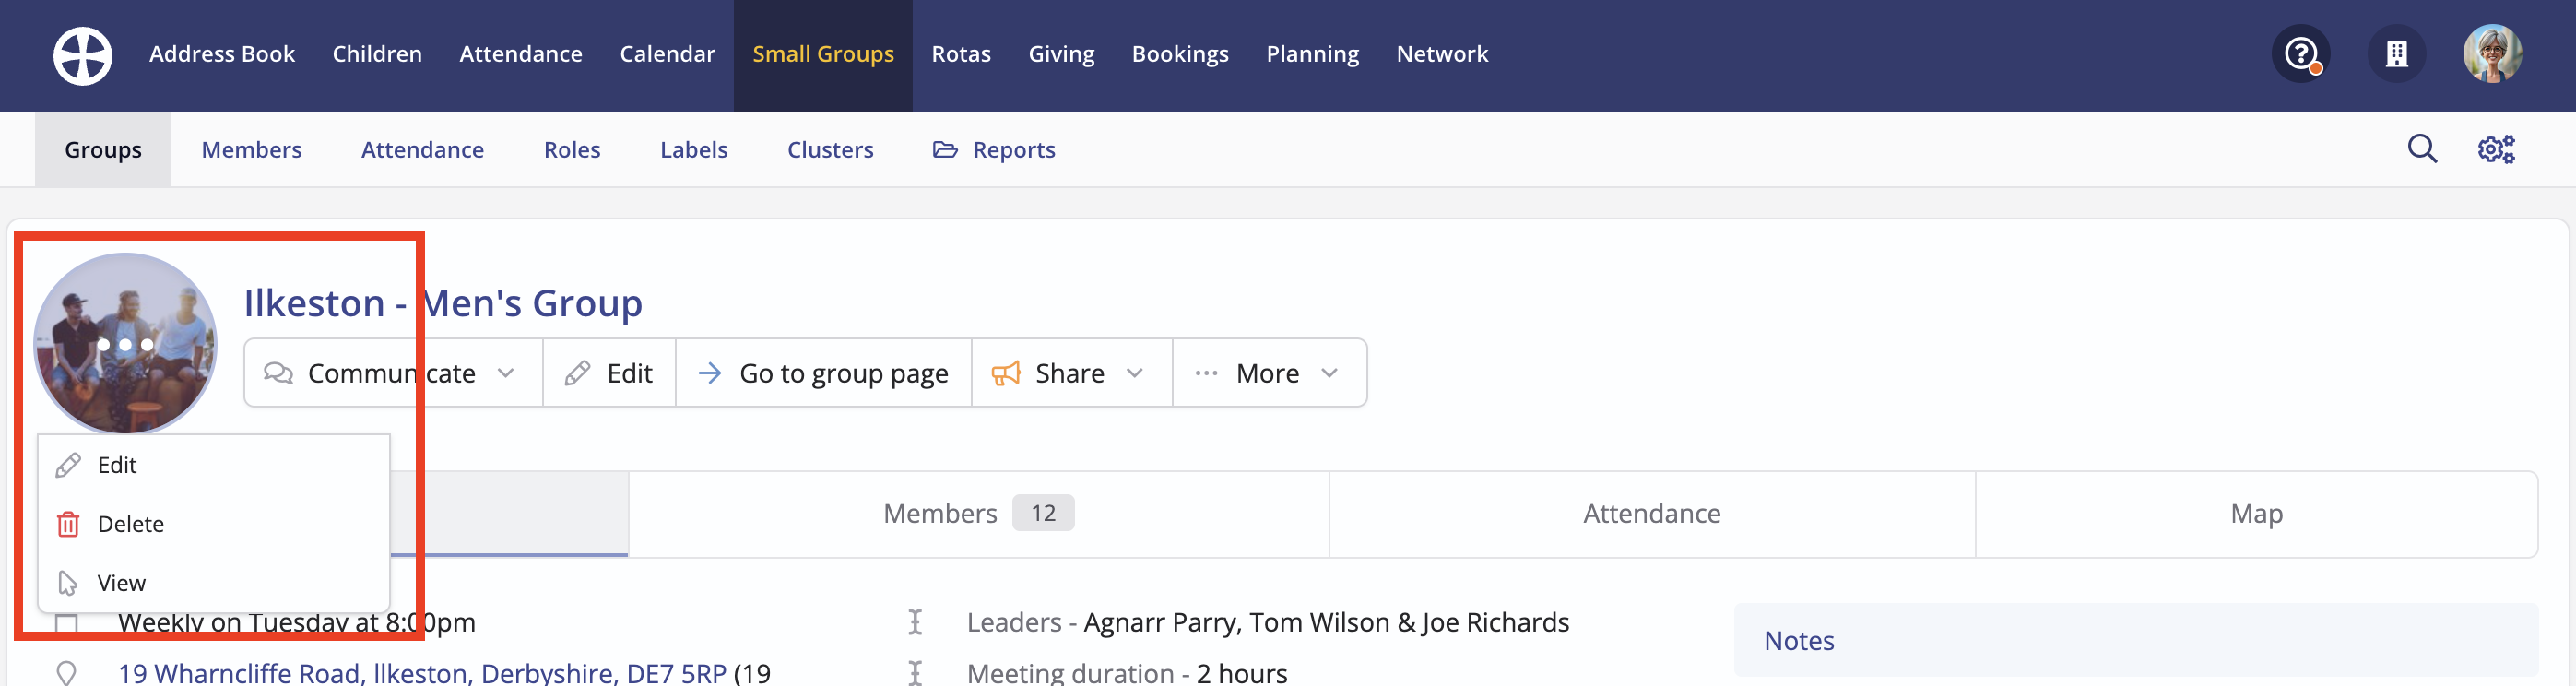Click the Leaders names text
2576x686 pixels.
(1326, 622)
